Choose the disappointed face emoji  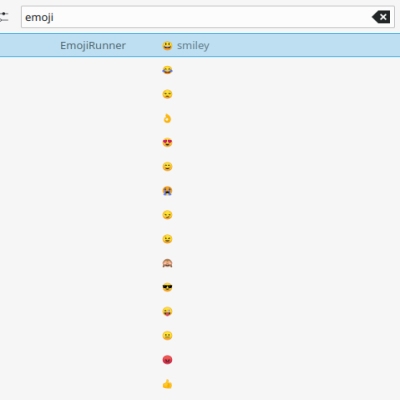[167, 94]
